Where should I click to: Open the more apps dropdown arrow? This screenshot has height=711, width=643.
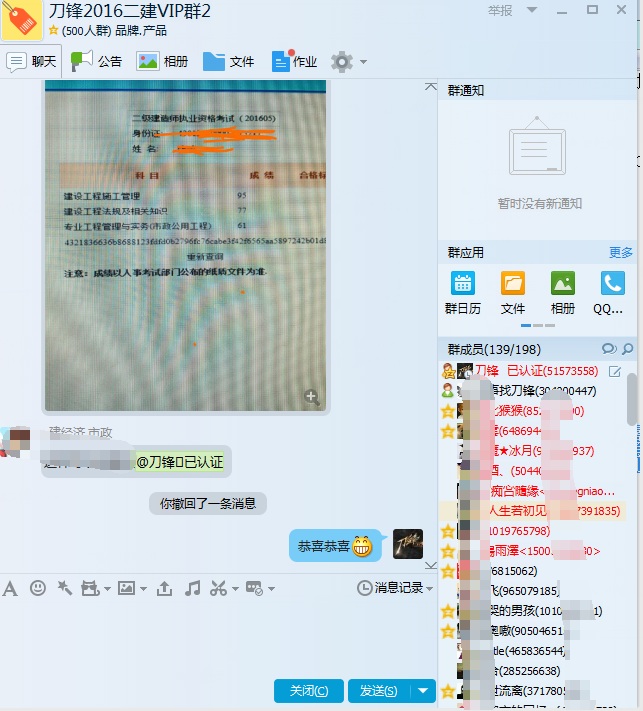pyautogui.click(x=271, y=589)
